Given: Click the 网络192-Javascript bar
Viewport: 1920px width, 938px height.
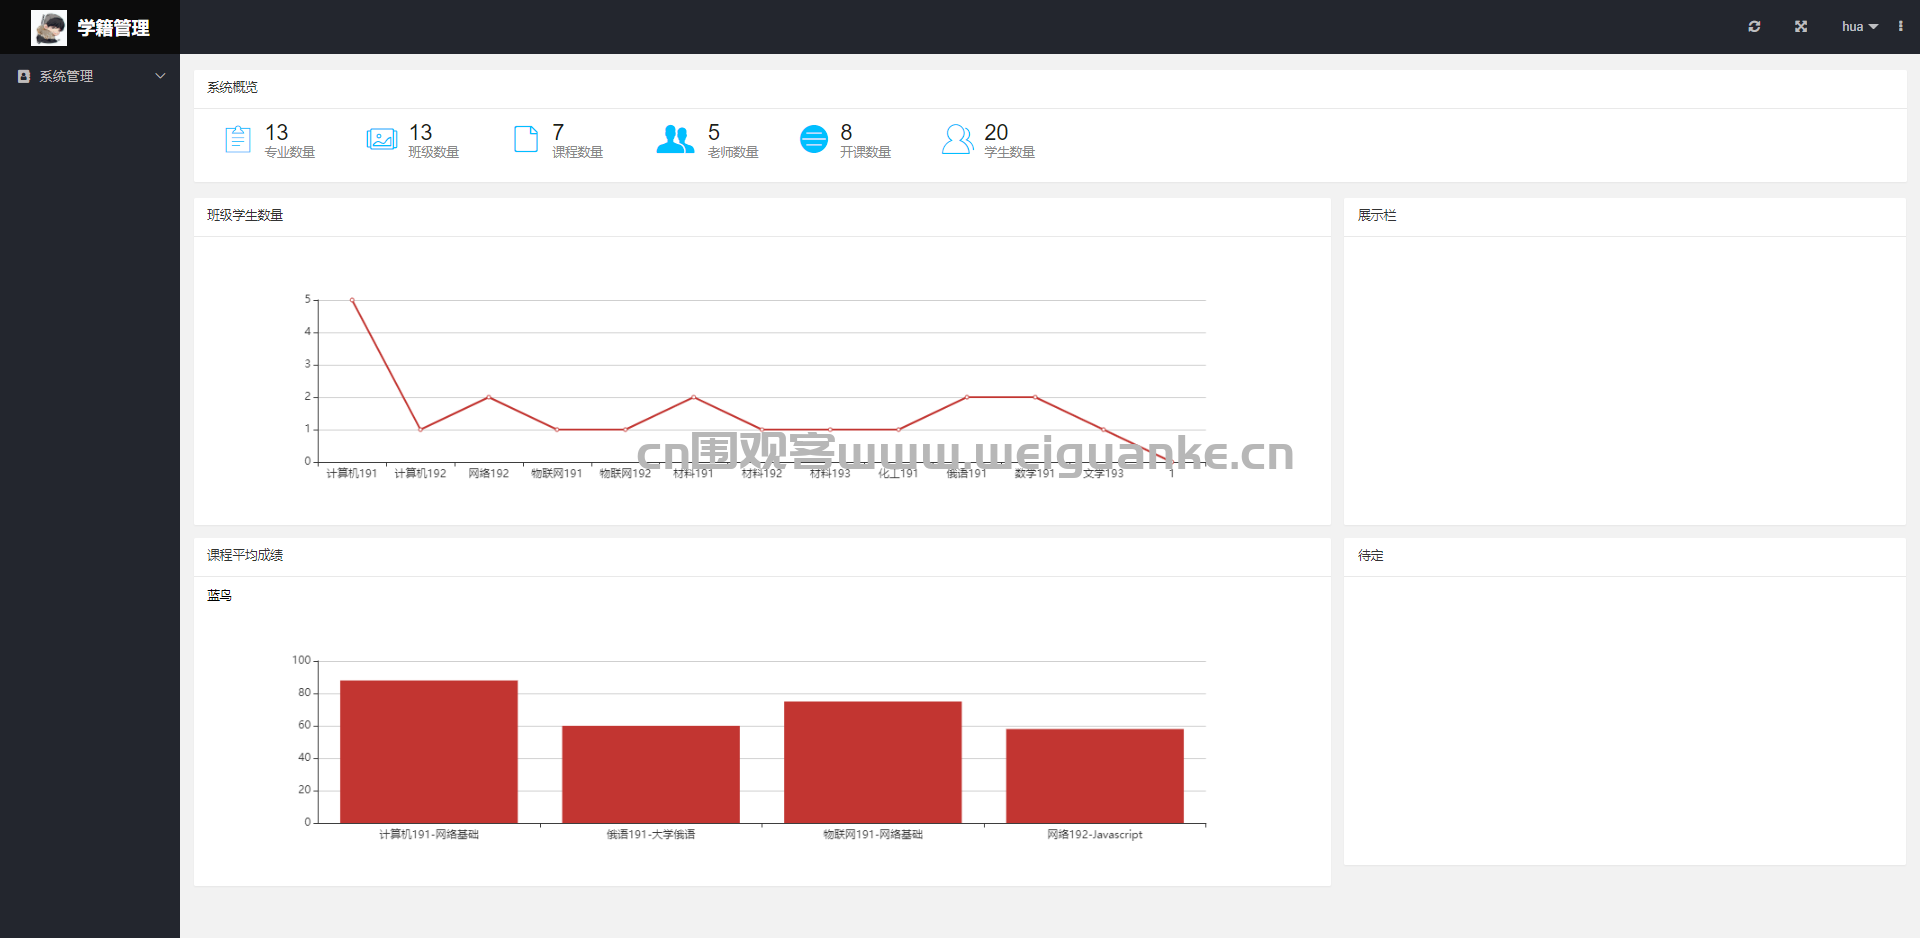Looking at the screenshot, I should (1095, 776).
